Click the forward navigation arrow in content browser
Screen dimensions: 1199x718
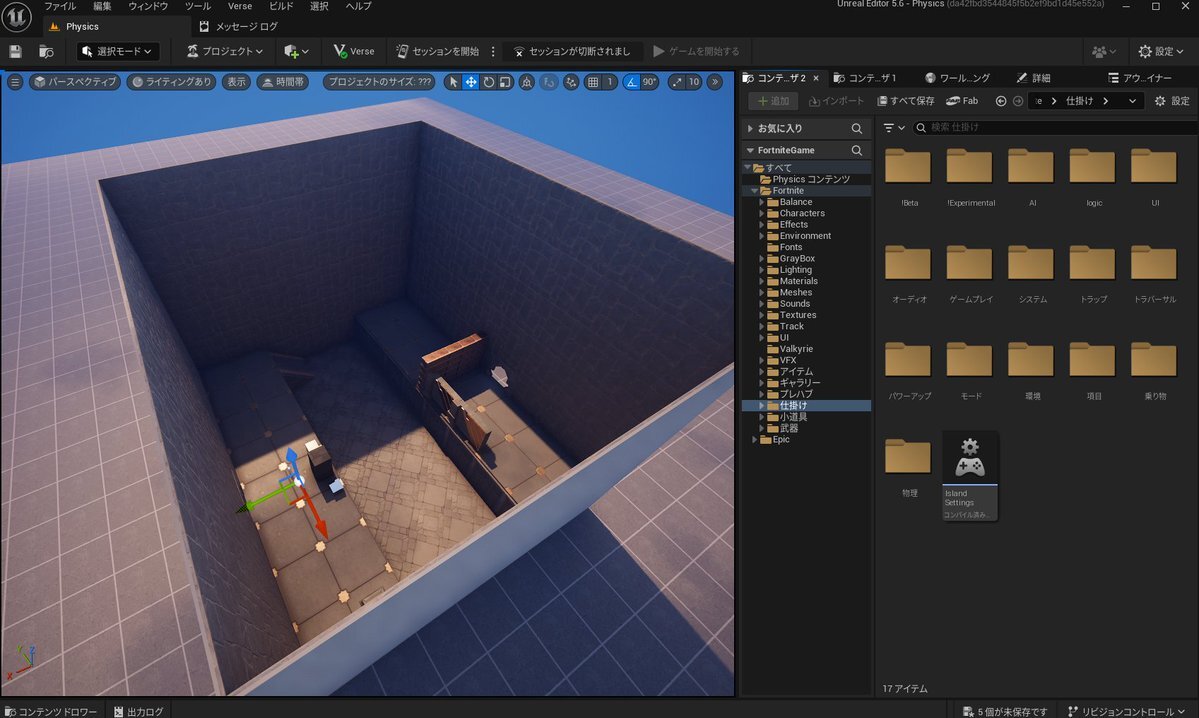coord(1018,101)
